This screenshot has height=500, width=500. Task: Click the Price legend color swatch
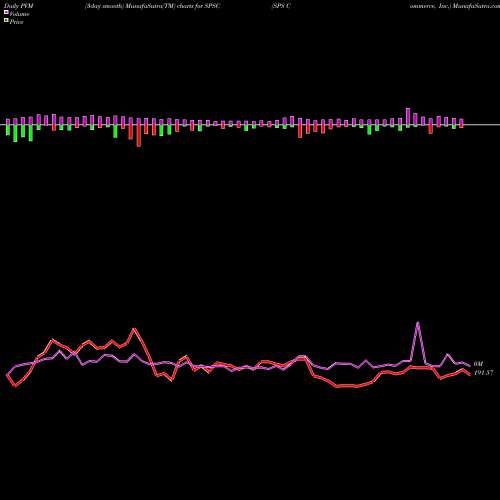[6, 20]
